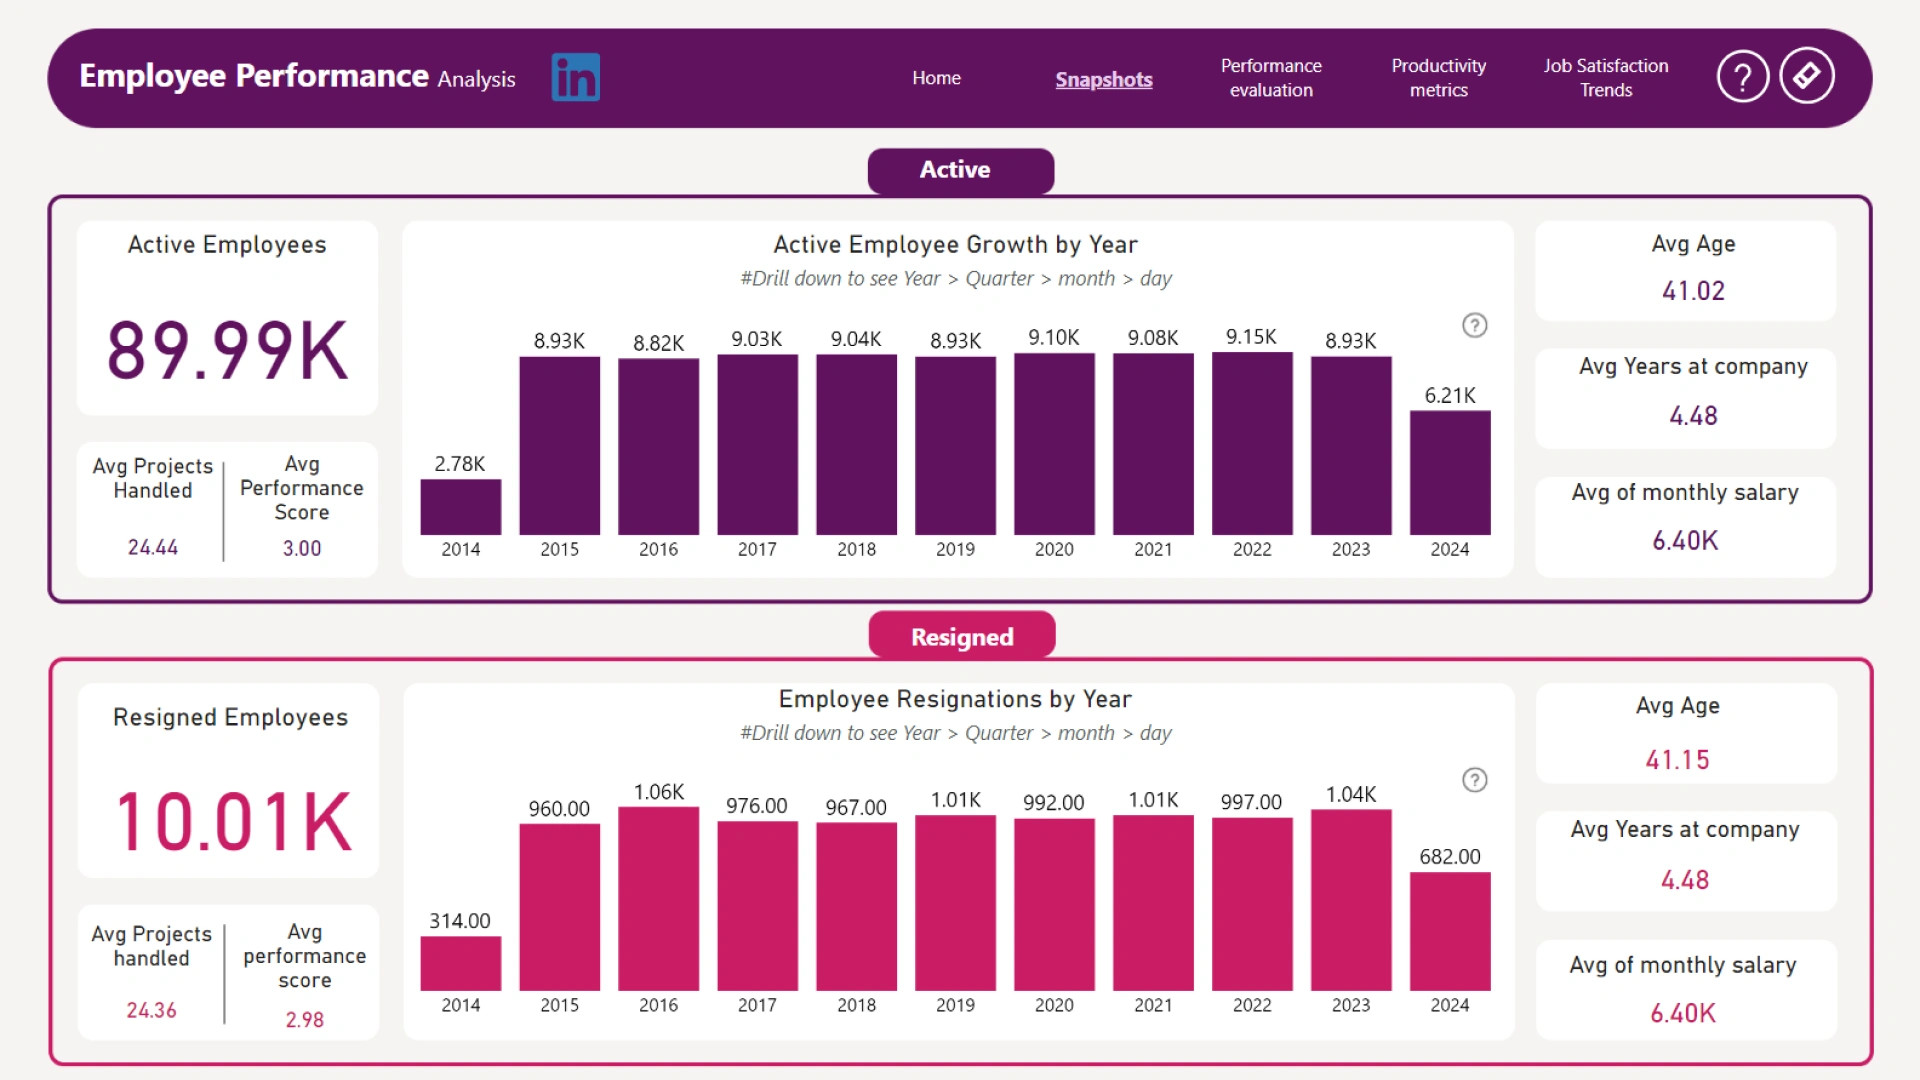This screenshot has width=1920, height=1080.
Task: Select the resigned Avg Projects handled value 24.36
Action: pos(151,1010)
